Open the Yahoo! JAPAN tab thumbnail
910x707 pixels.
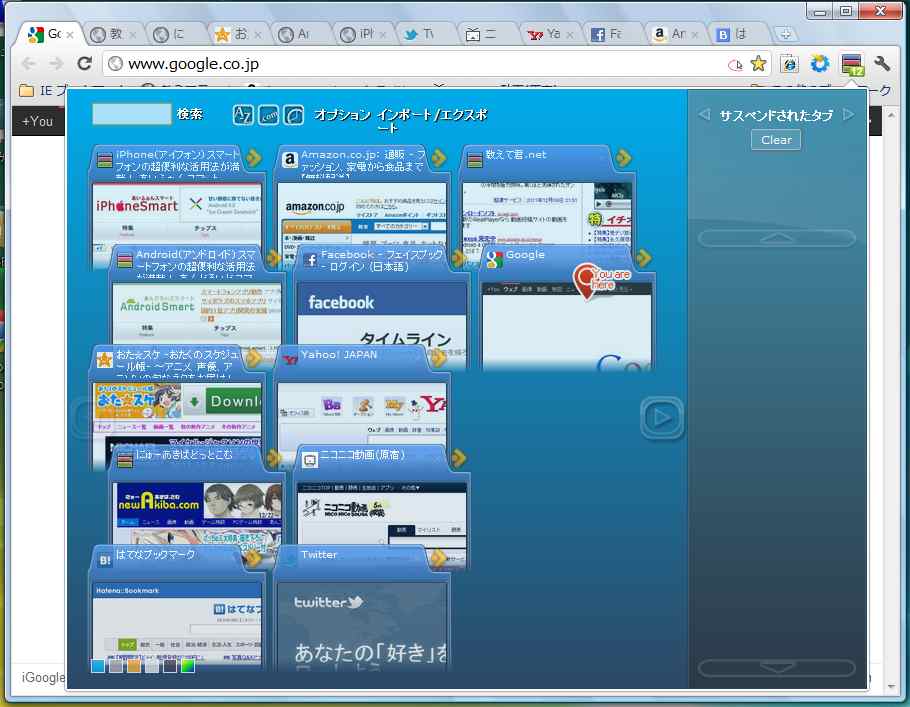click(362, 415)
